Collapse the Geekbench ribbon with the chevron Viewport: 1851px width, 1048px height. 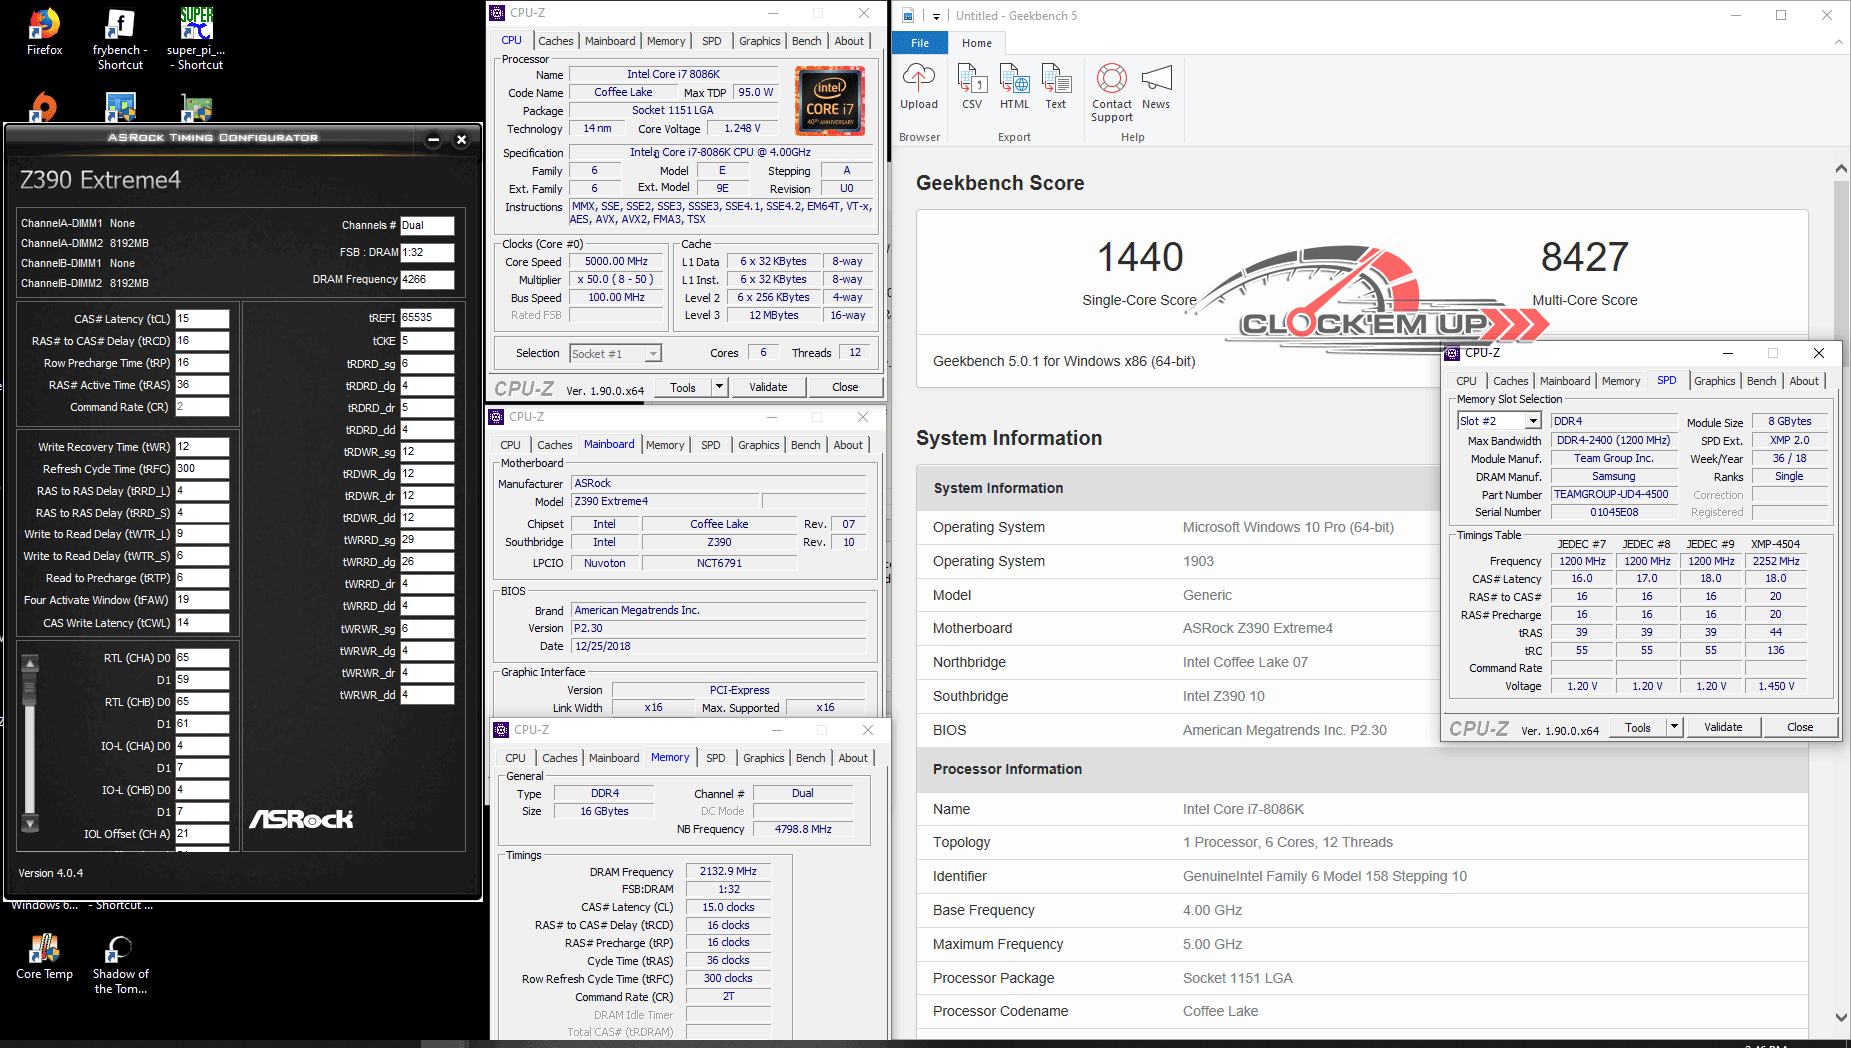pos(1838,42)
